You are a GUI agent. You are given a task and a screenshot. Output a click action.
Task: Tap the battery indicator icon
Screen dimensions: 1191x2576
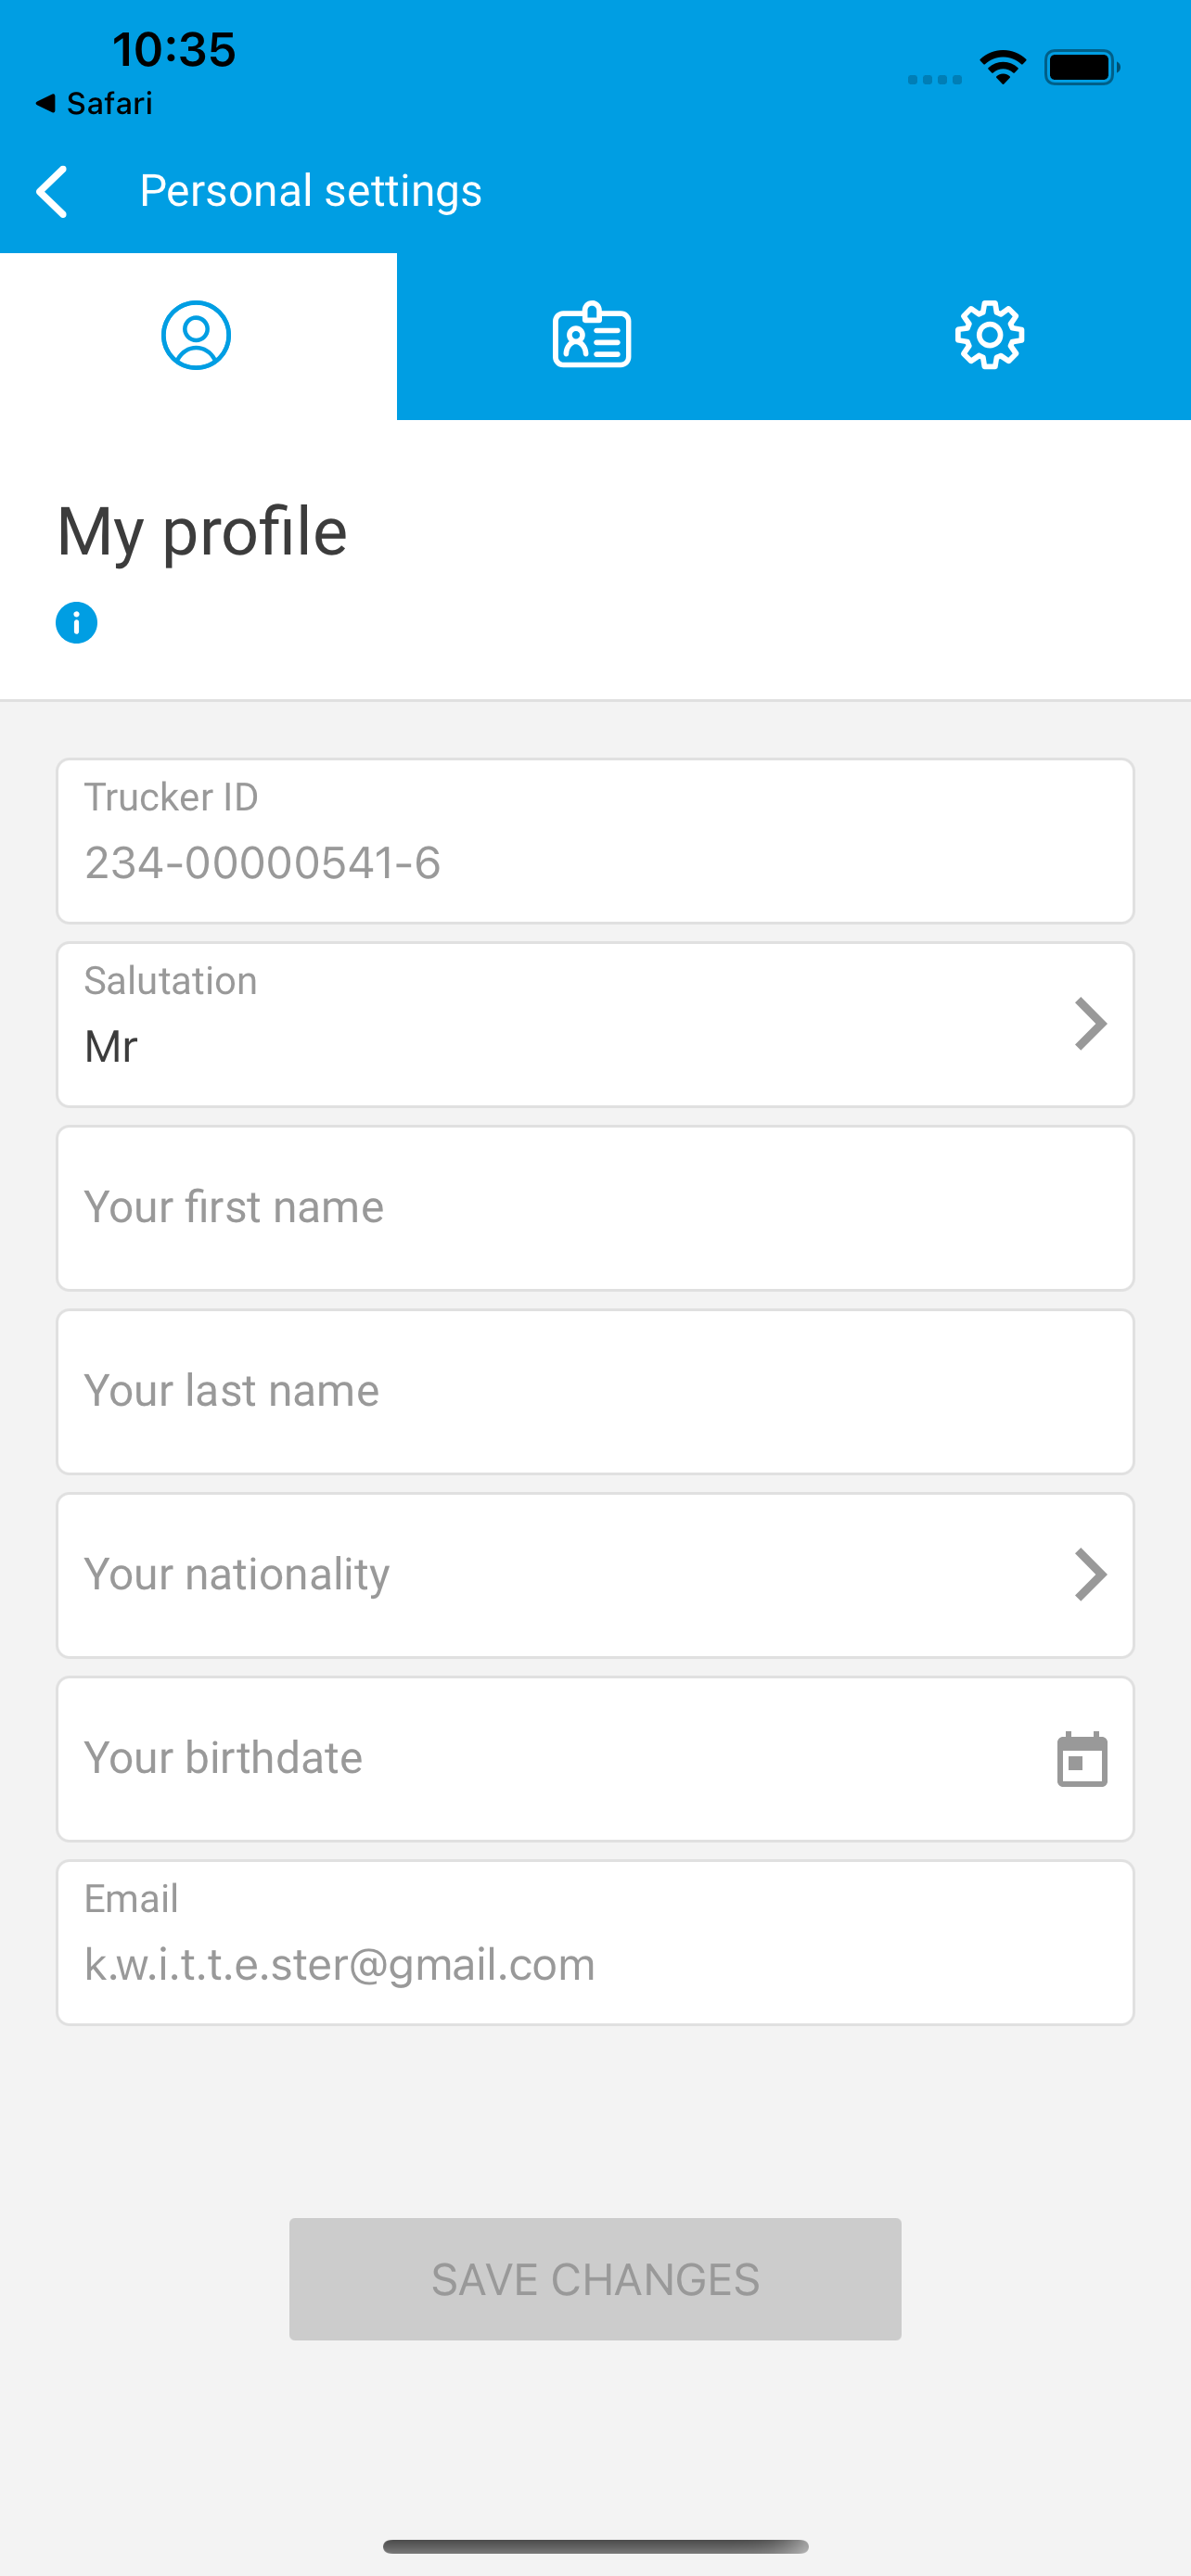pos(1082,68)
